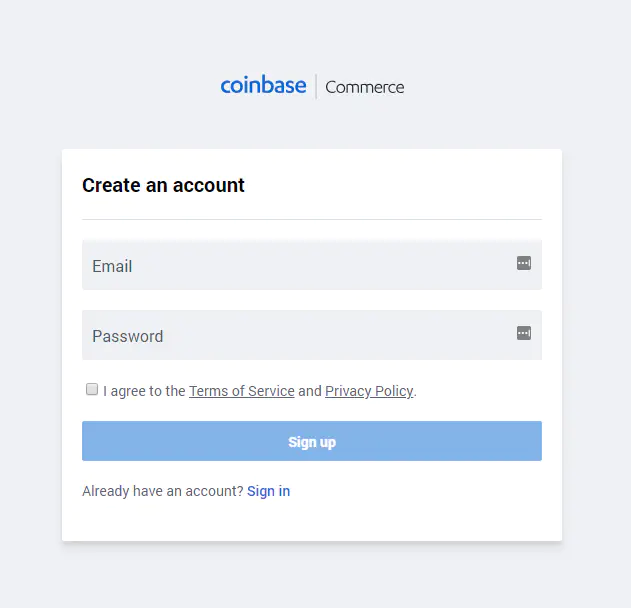Click the vertical separator in the logo
The image size is (631, 608).
coord(316,87)
